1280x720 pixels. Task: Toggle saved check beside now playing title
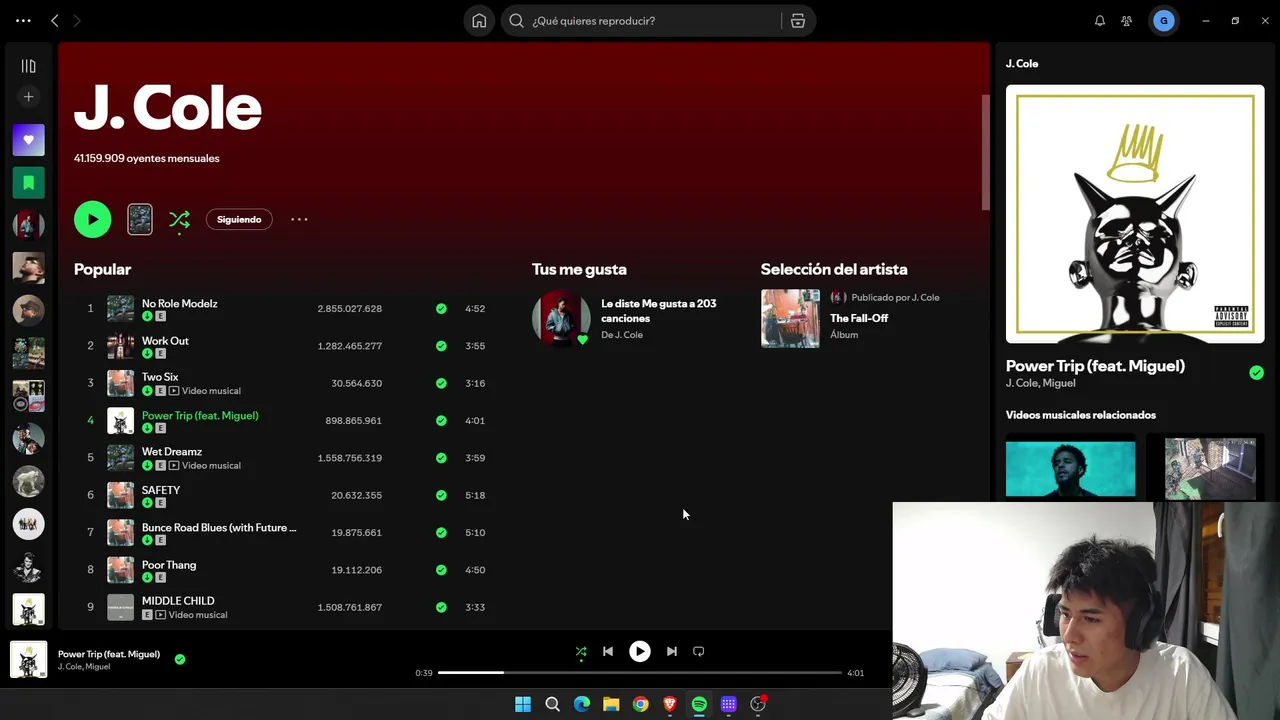180,659
